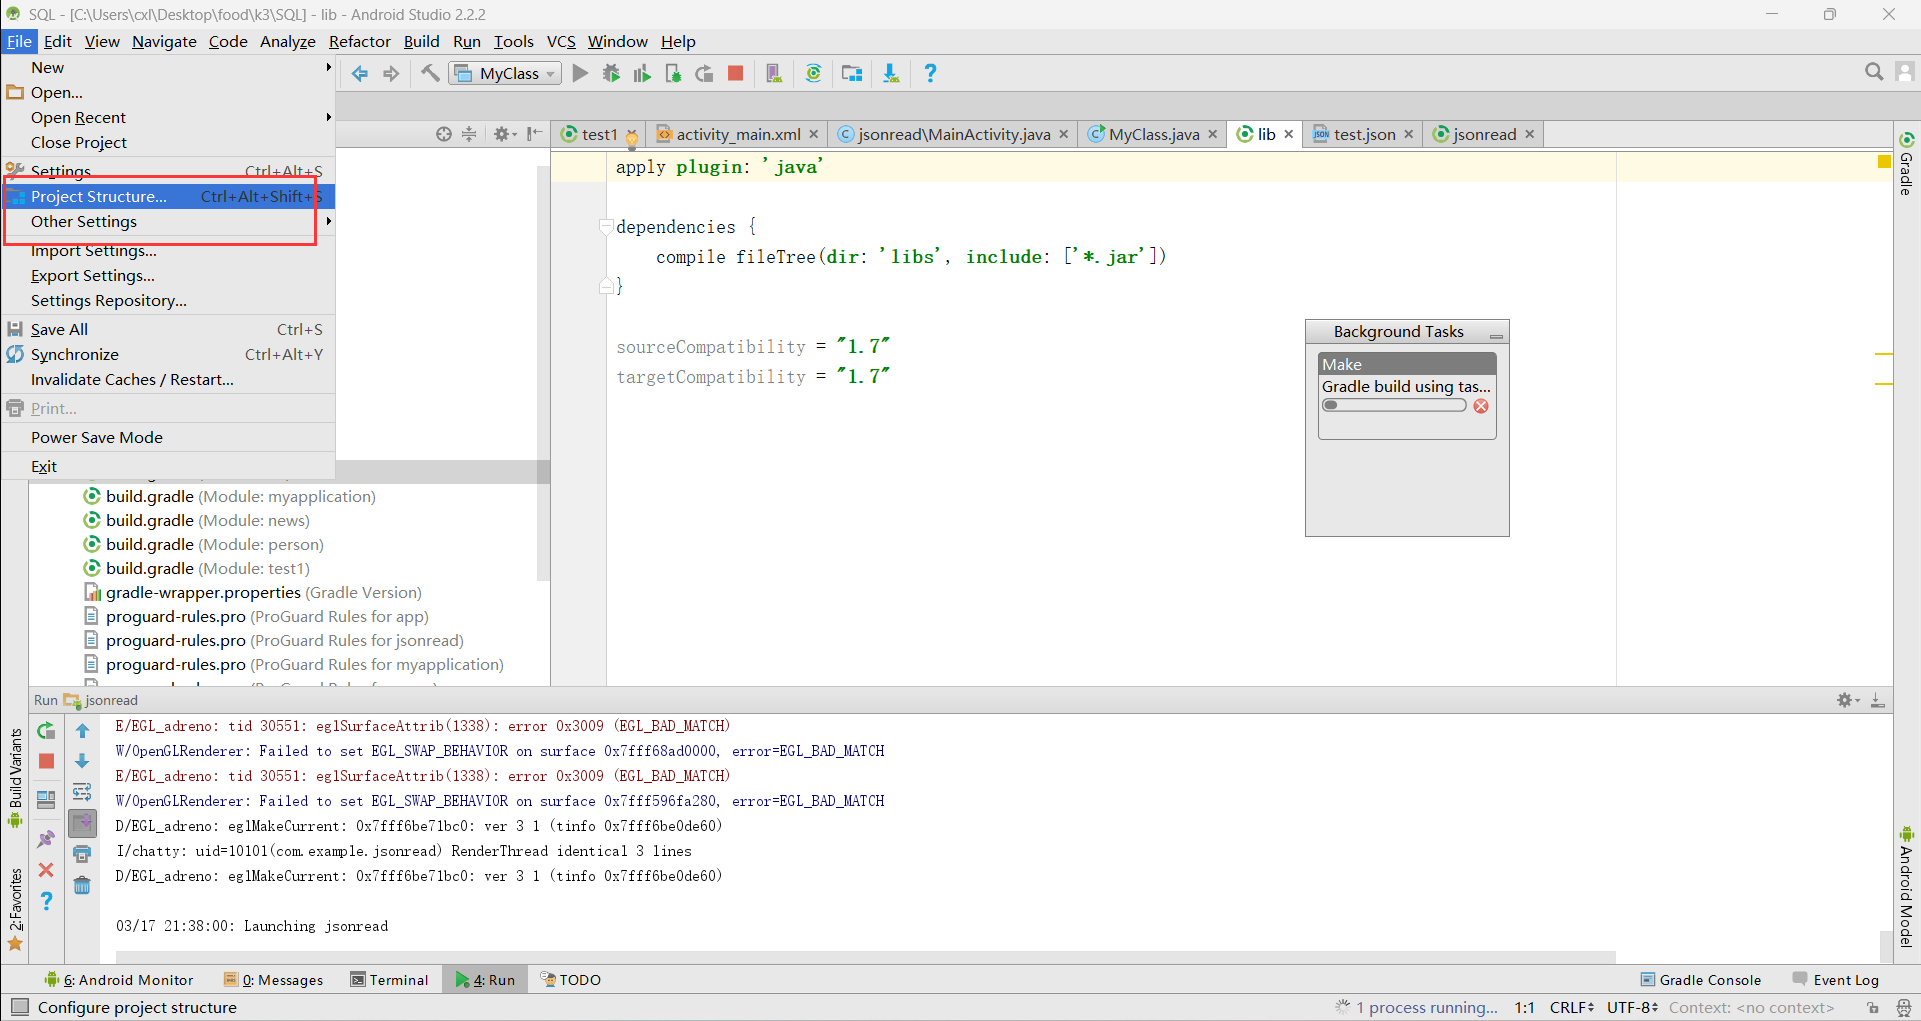Open project panel settings gear dropdown
This screenshot has height=1021, width=1921.
point(505,134)
